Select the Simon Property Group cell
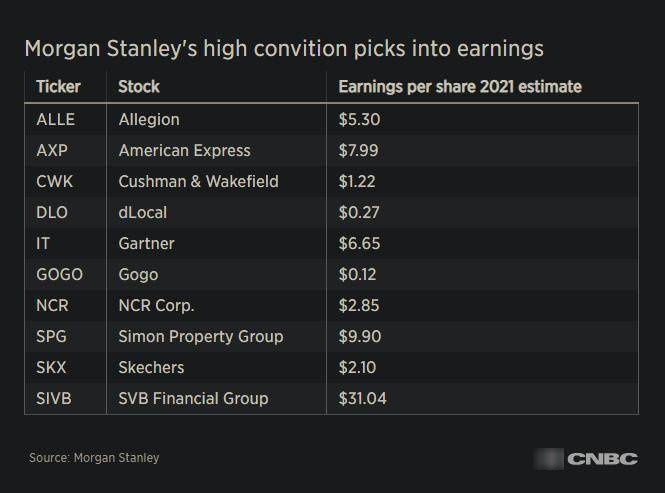 pyautogui.click(x=200, y=336)
